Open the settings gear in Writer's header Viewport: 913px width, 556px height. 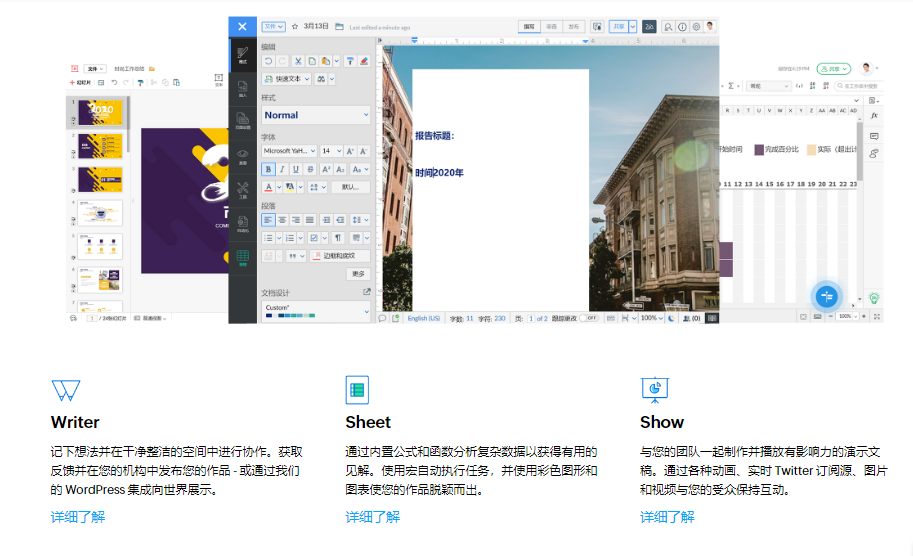[x=696, y=27]
